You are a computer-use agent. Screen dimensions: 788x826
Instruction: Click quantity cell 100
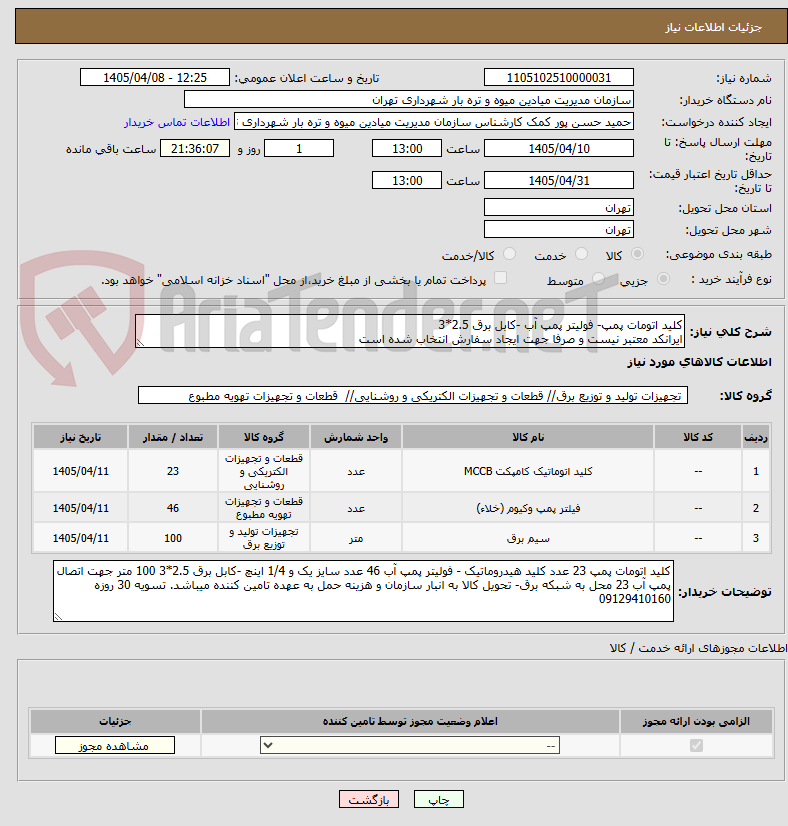[x=173, y=538]
